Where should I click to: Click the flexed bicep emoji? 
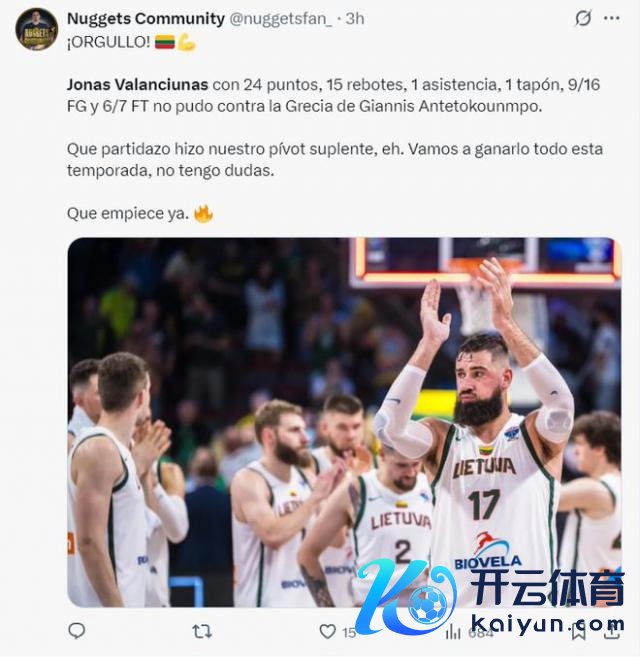(186, 42)
